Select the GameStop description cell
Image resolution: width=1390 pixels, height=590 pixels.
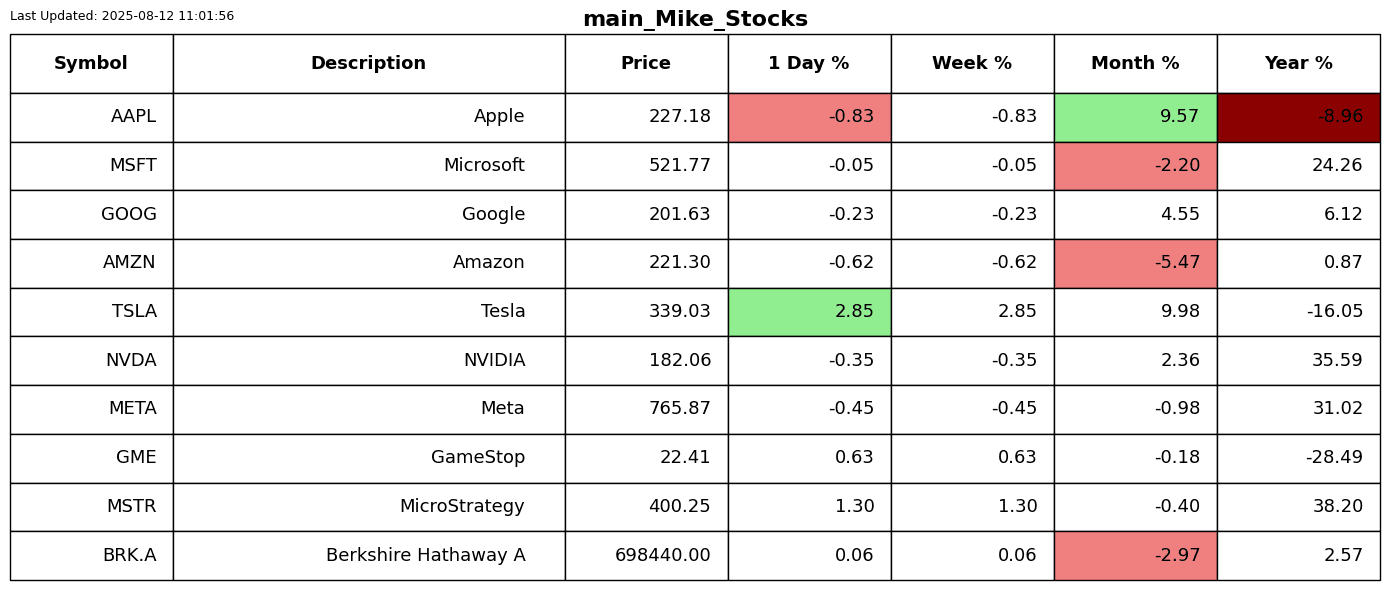click(368, 458)
